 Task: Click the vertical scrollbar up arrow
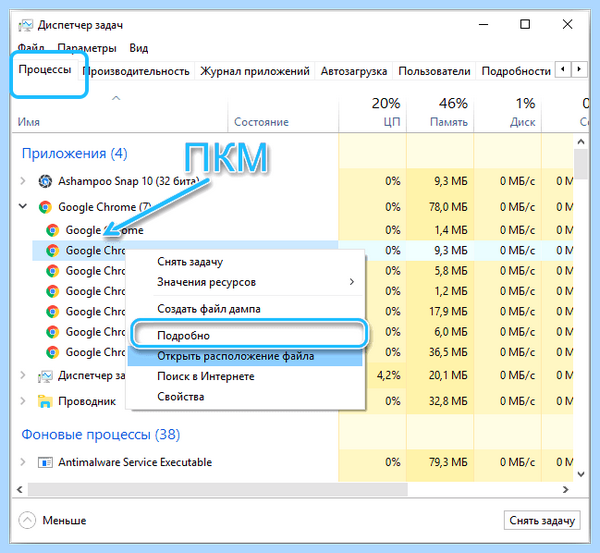point(581,142)
